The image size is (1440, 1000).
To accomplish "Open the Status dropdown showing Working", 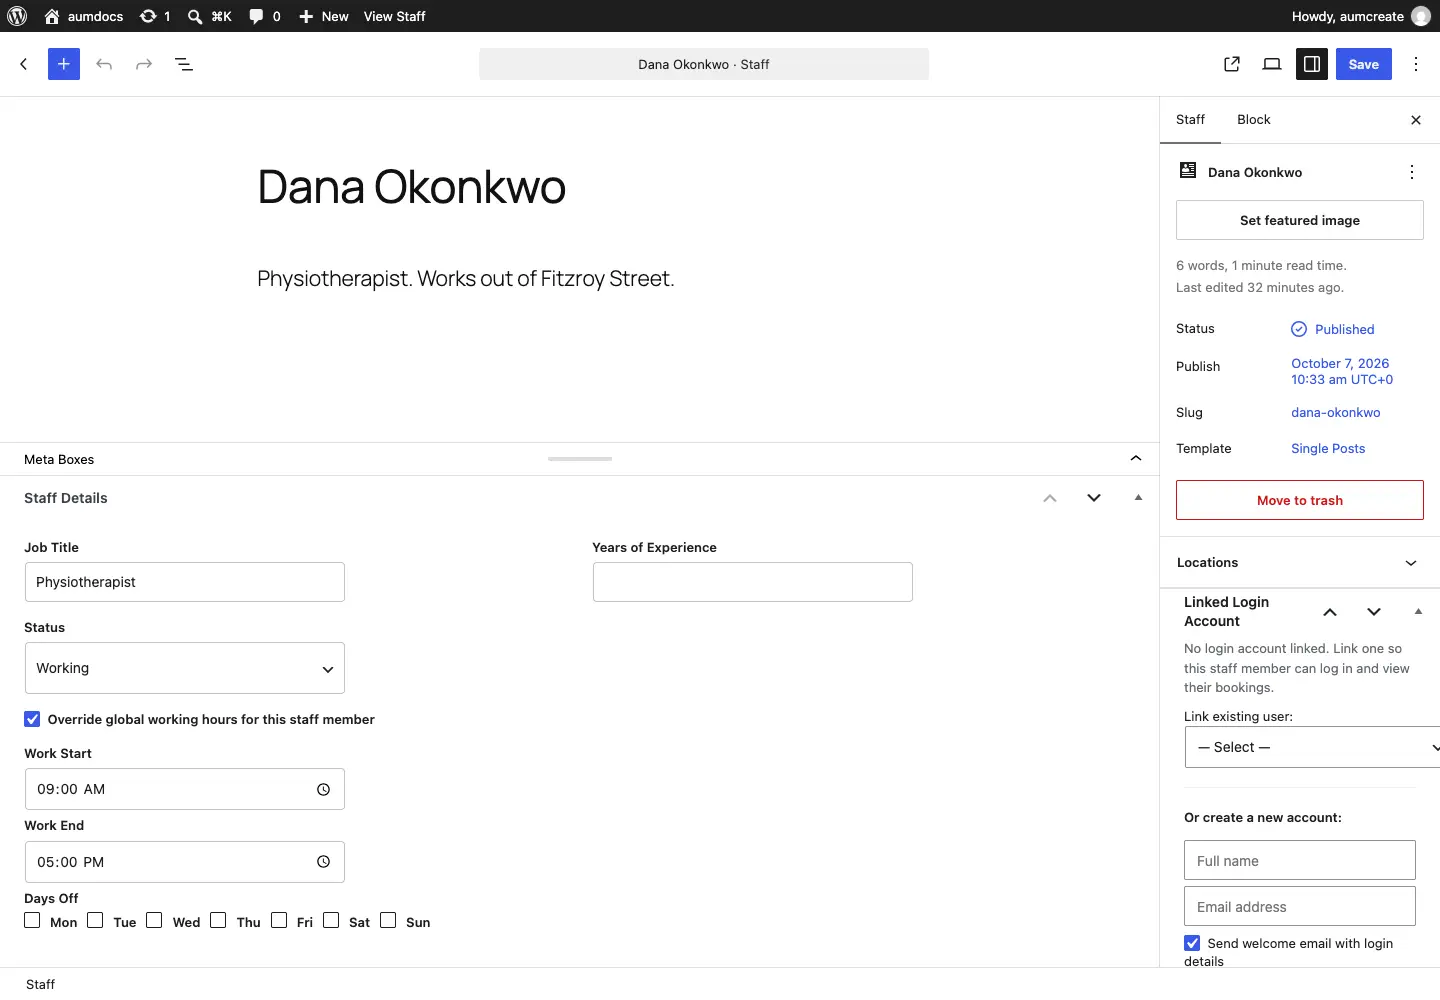I will pyautogui.click(x=185, y=668).
